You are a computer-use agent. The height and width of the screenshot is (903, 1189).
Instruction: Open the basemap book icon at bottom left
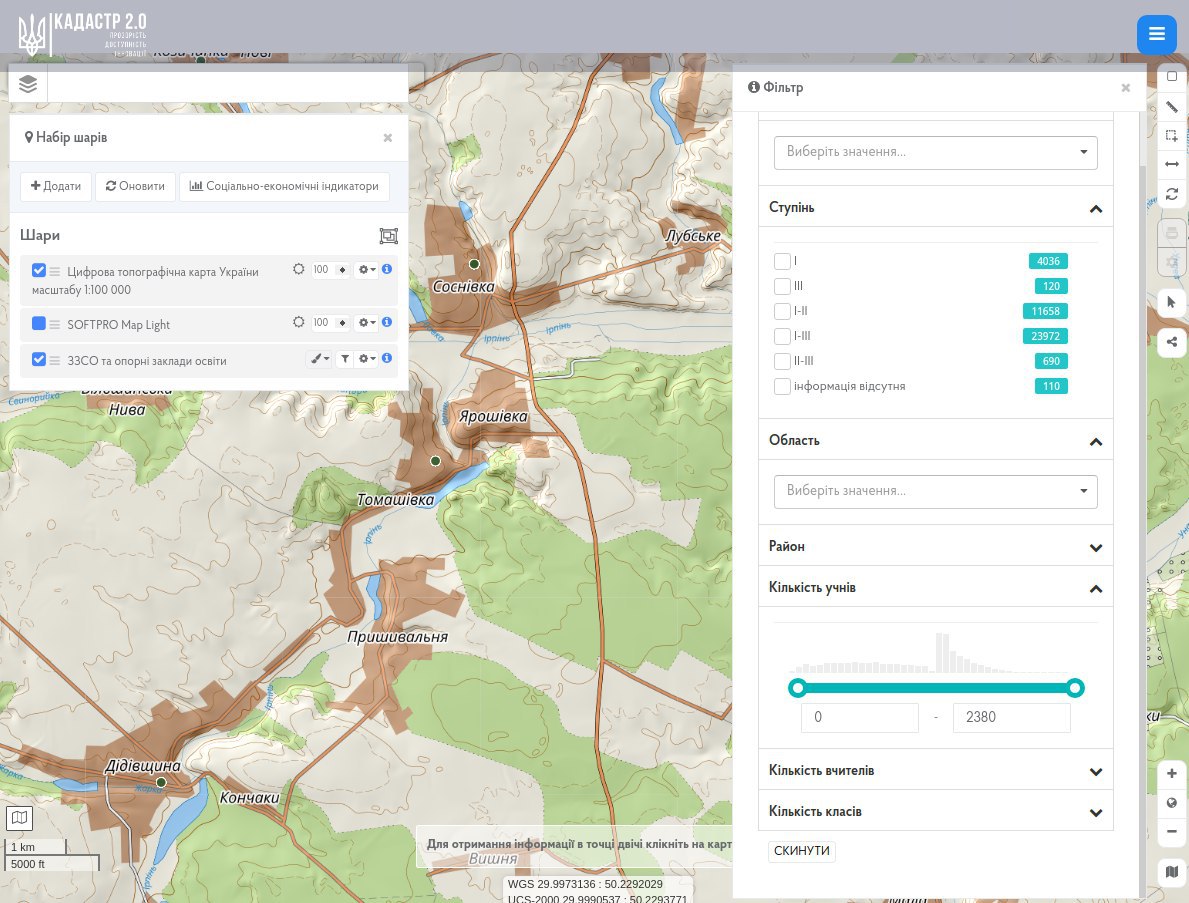coord(20,817)
